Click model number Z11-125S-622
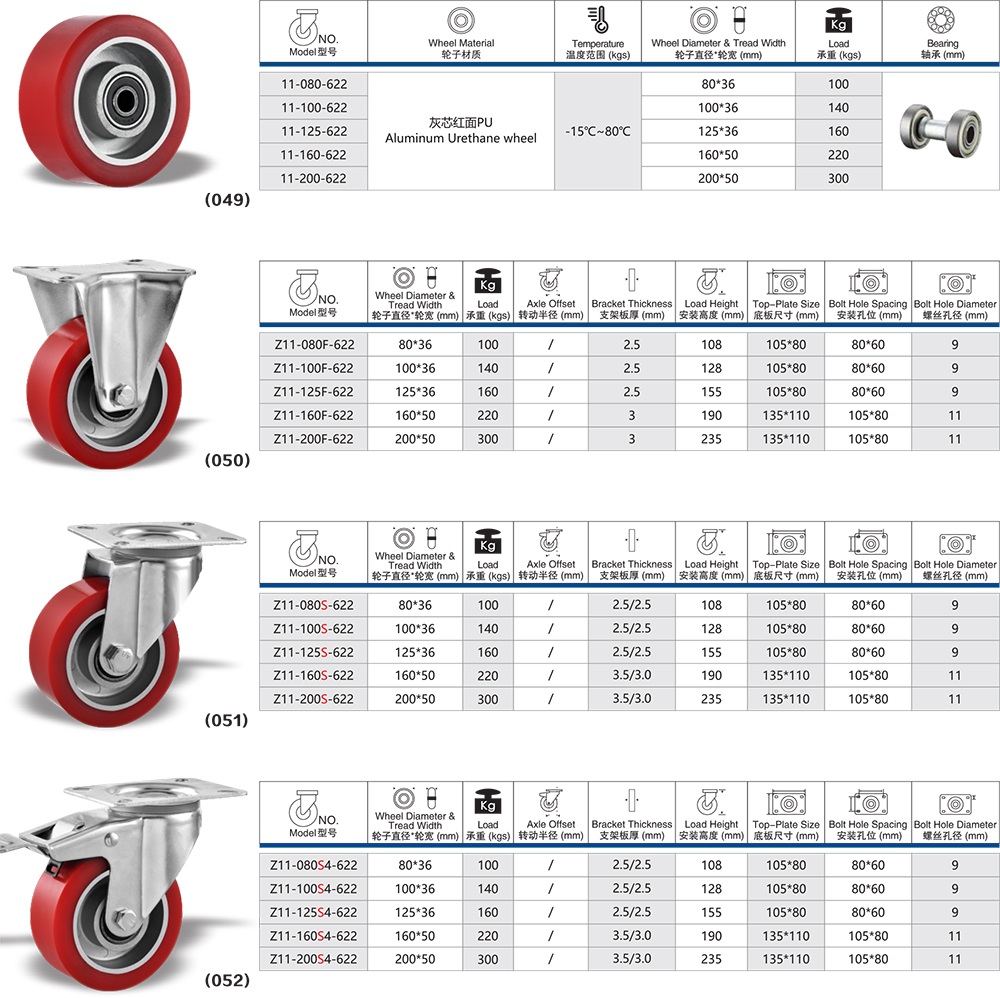The height and width of the screenshot is (998, 1000). [x=314, y=652]
